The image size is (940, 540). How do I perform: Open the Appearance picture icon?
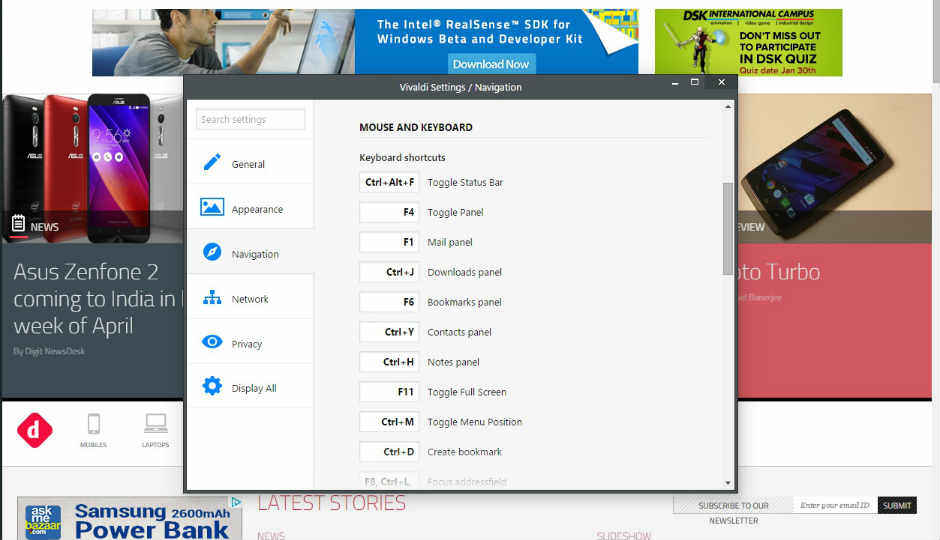(212, 207)
